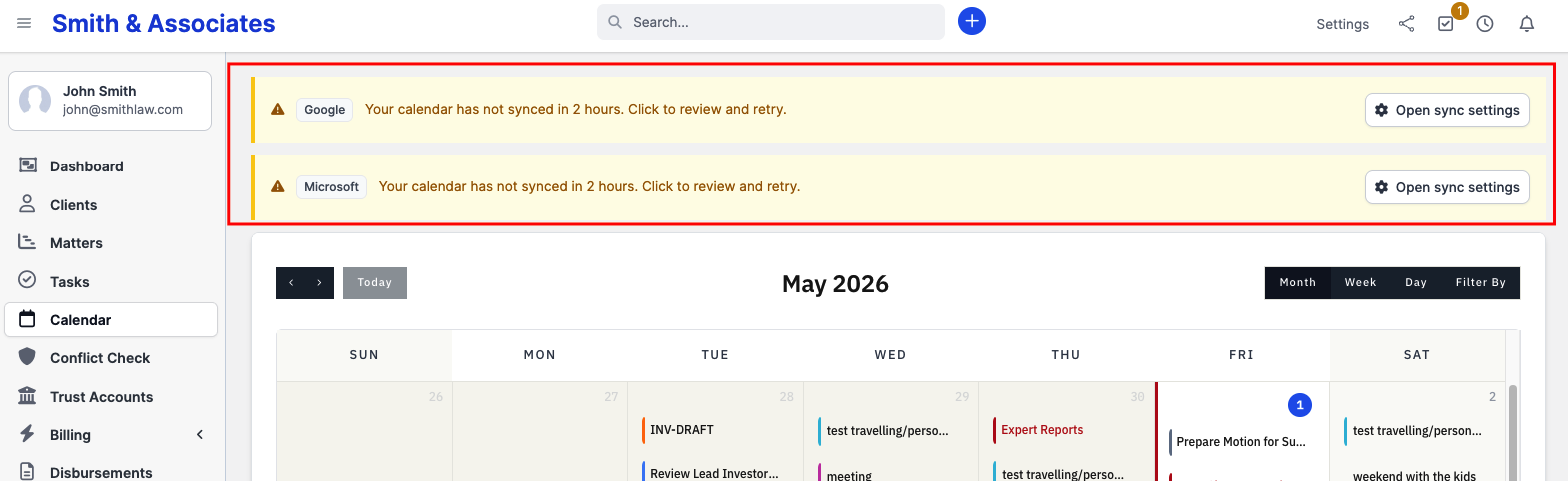Viewport: 1568px width, 481px height.
Task: Click the Clients person icon
Action: tap(28, 204)
